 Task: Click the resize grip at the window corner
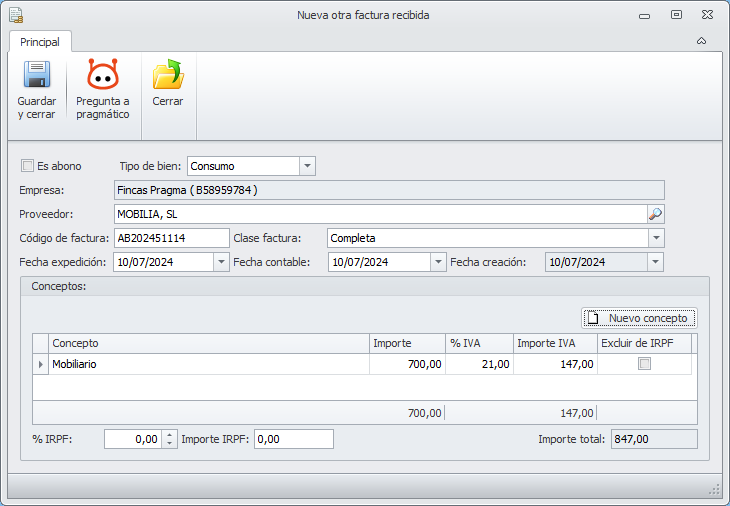pos(714,489)
